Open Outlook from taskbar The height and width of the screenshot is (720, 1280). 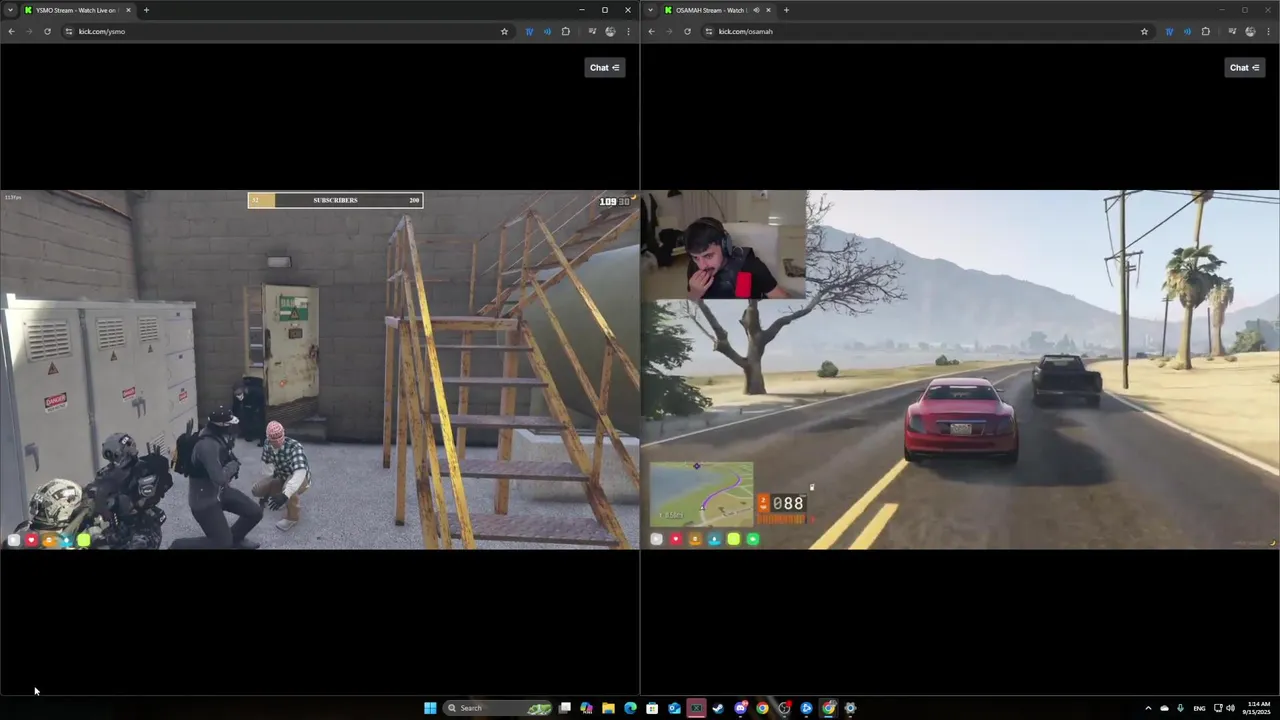tap(674, 708)
